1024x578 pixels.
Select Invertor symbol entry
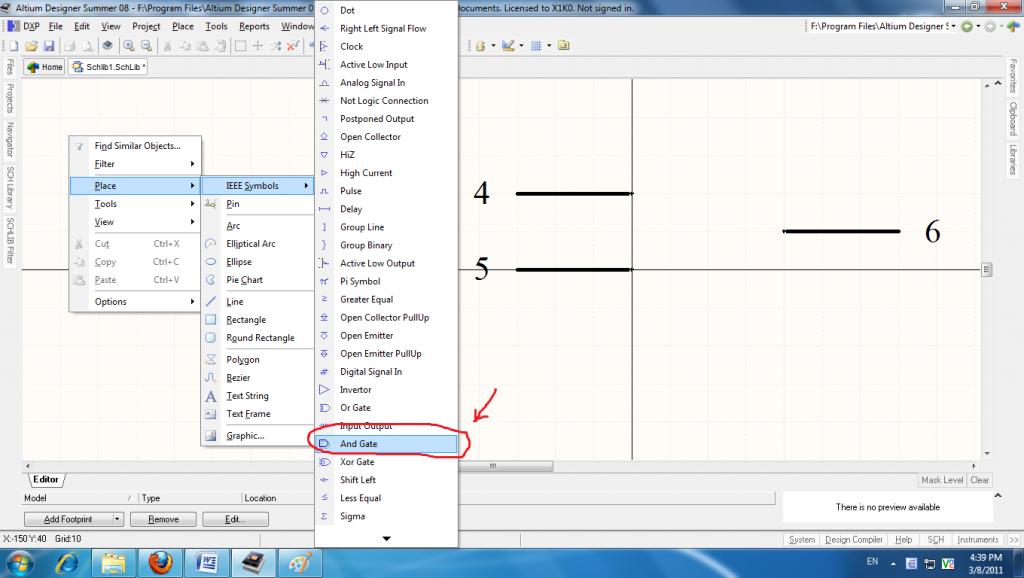(385, 389)
